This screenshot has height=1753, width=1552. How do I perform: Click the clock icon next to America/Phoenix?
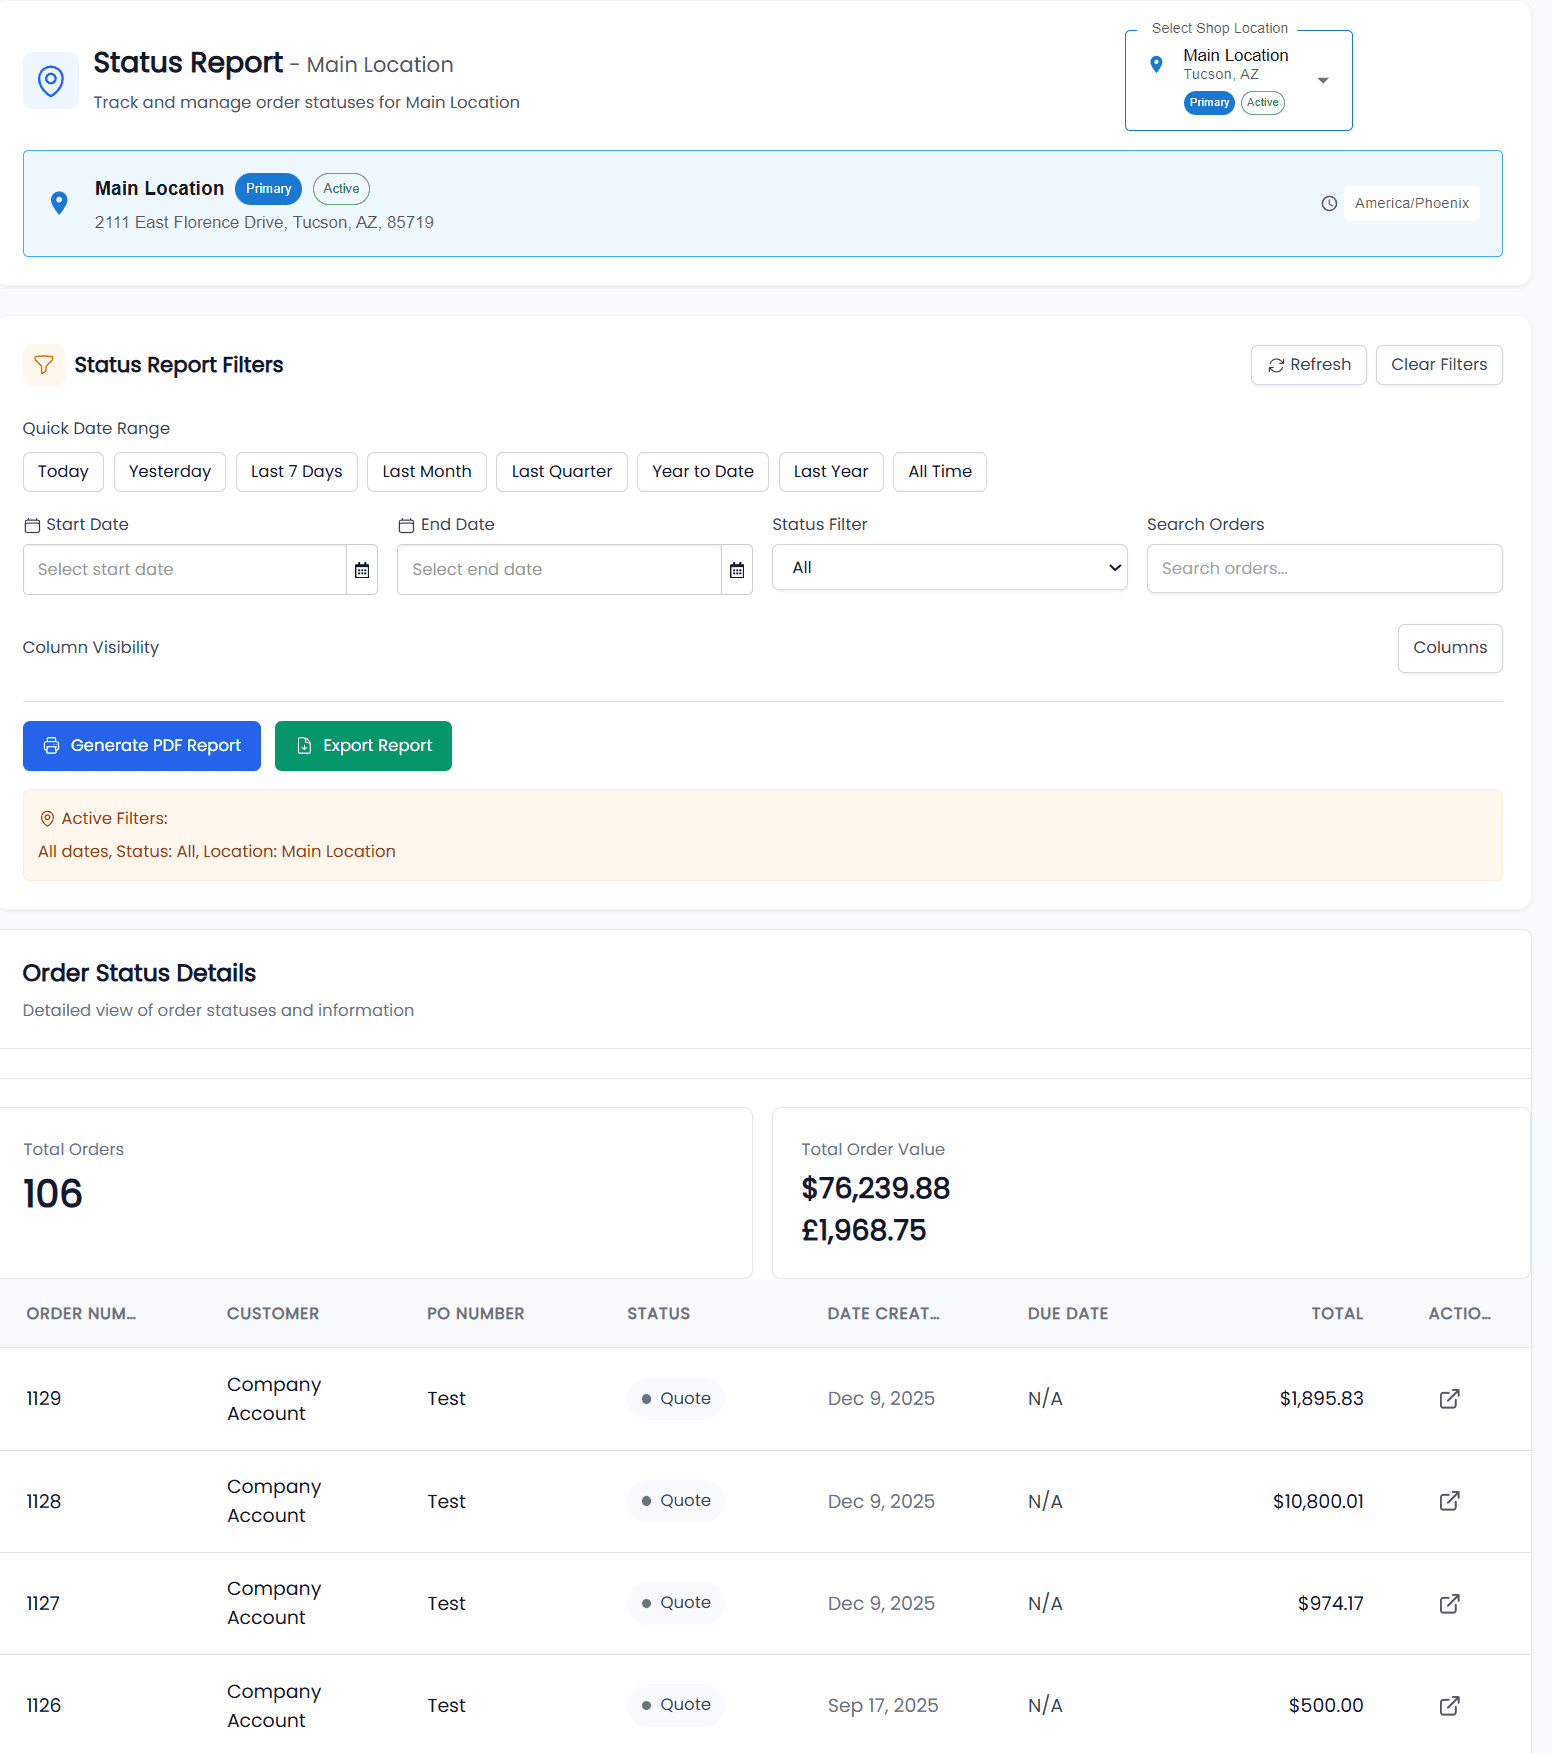click(1329, 203)
